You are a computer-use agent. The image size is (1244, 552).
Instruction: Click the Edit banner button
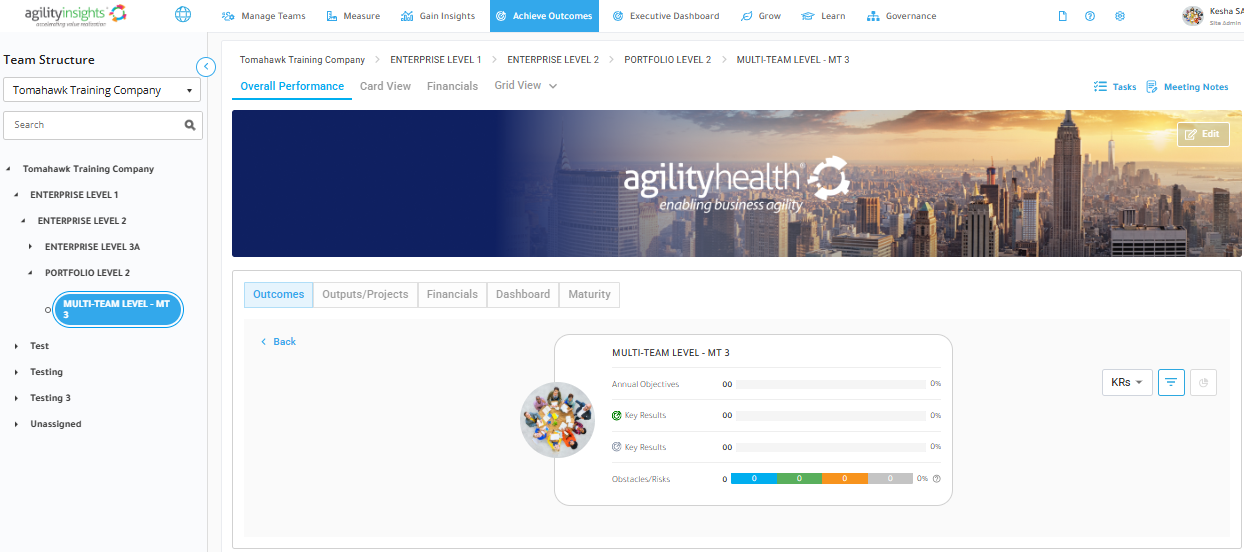point(1203,134)
